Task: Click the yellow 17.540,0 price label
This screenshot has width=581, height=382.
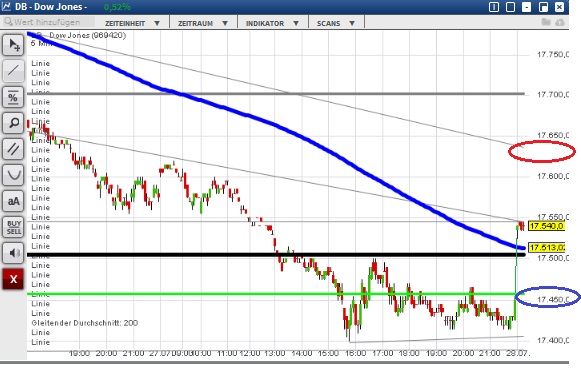Action: coord(546,226)
